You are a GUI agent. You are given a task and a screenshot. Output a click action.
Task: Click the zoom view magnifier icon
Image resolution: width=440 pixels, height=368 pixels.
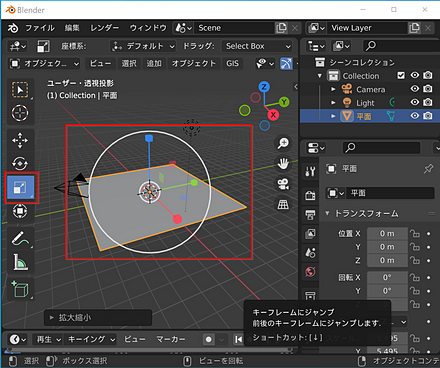click(x=283, y=143)
